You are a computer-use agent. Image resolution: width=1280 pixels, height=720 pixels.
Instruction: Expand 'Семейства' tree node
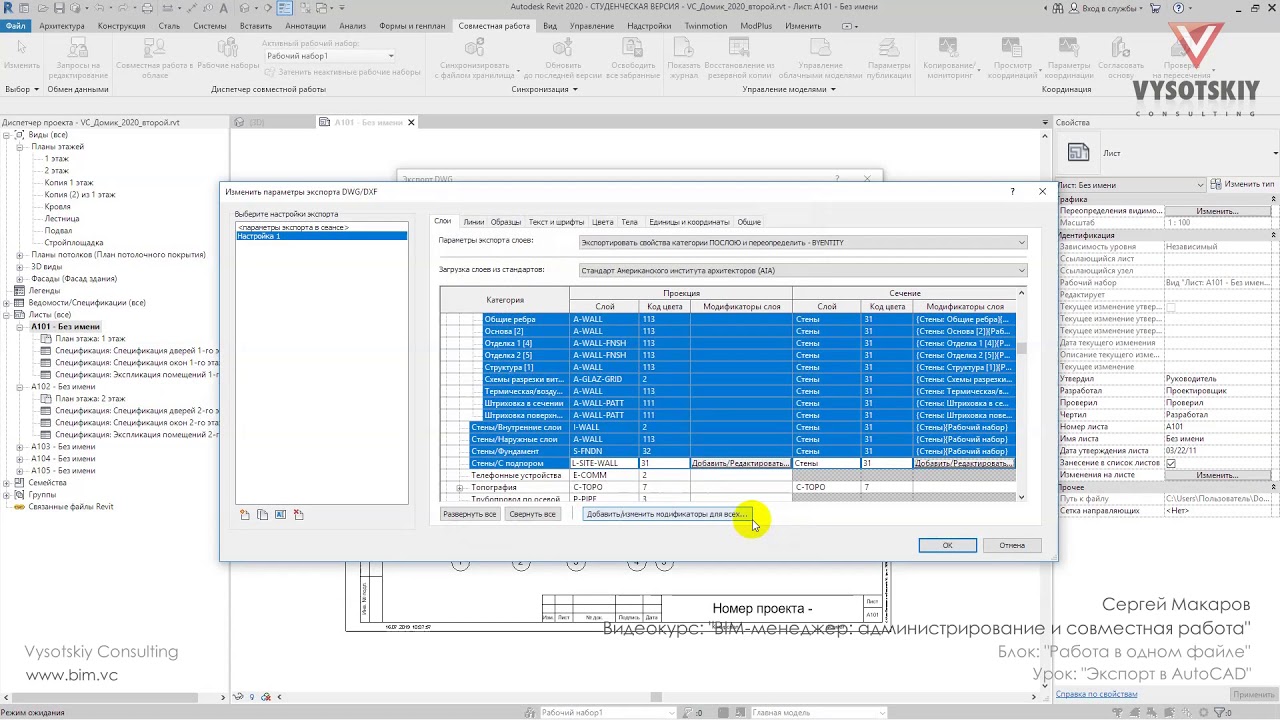pyautogui.click(x=7, y=483)
